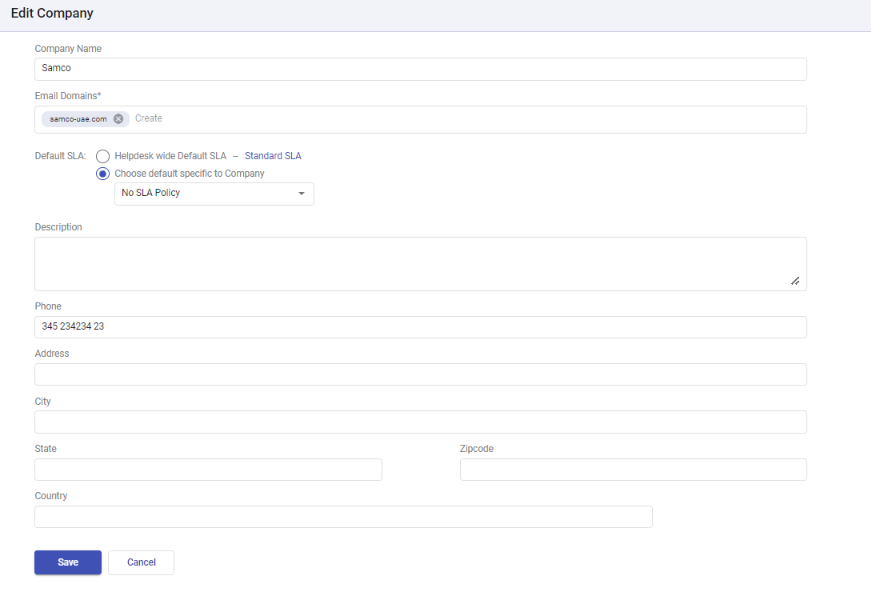This screenshot has width=871, height=599.
Task: Select Helpdesk wide Default SLA radio
Action: click(x=103, y=156)
